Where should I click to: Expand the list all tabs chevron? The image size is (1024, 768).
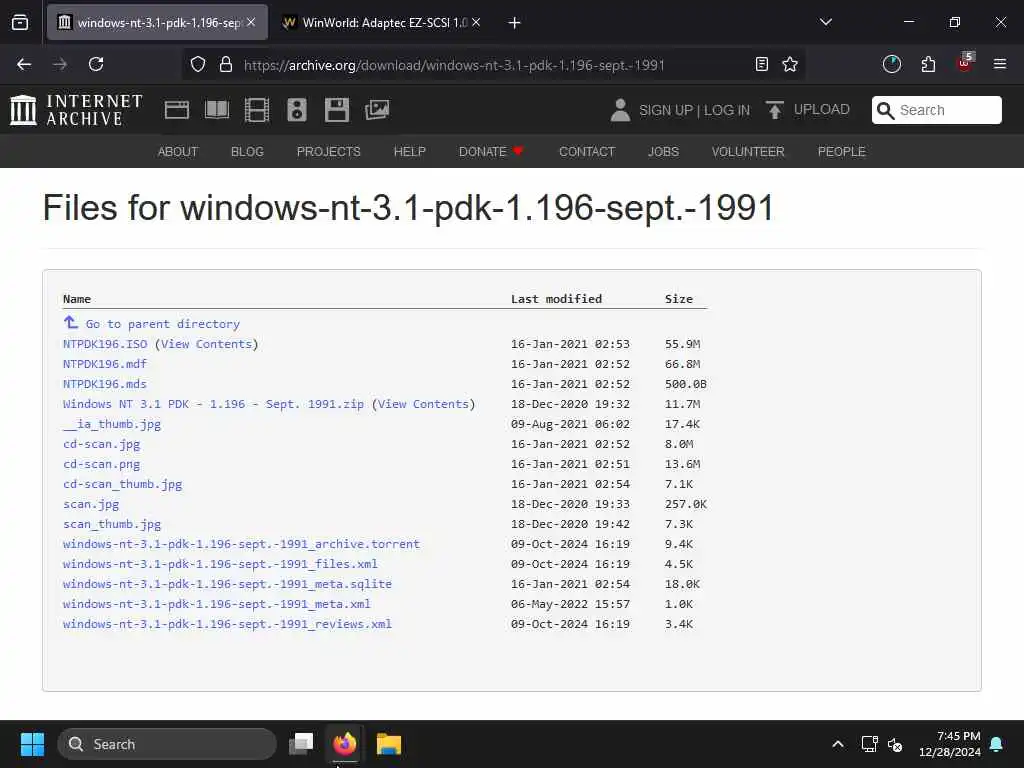tap(826, 22)
